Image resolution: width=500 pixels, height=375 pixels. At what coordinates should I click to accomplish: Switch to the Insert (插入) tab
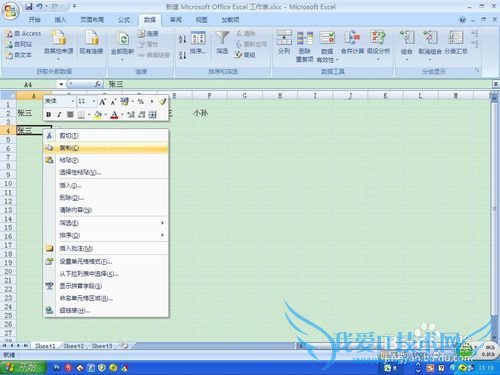click(x=60, y=20)
